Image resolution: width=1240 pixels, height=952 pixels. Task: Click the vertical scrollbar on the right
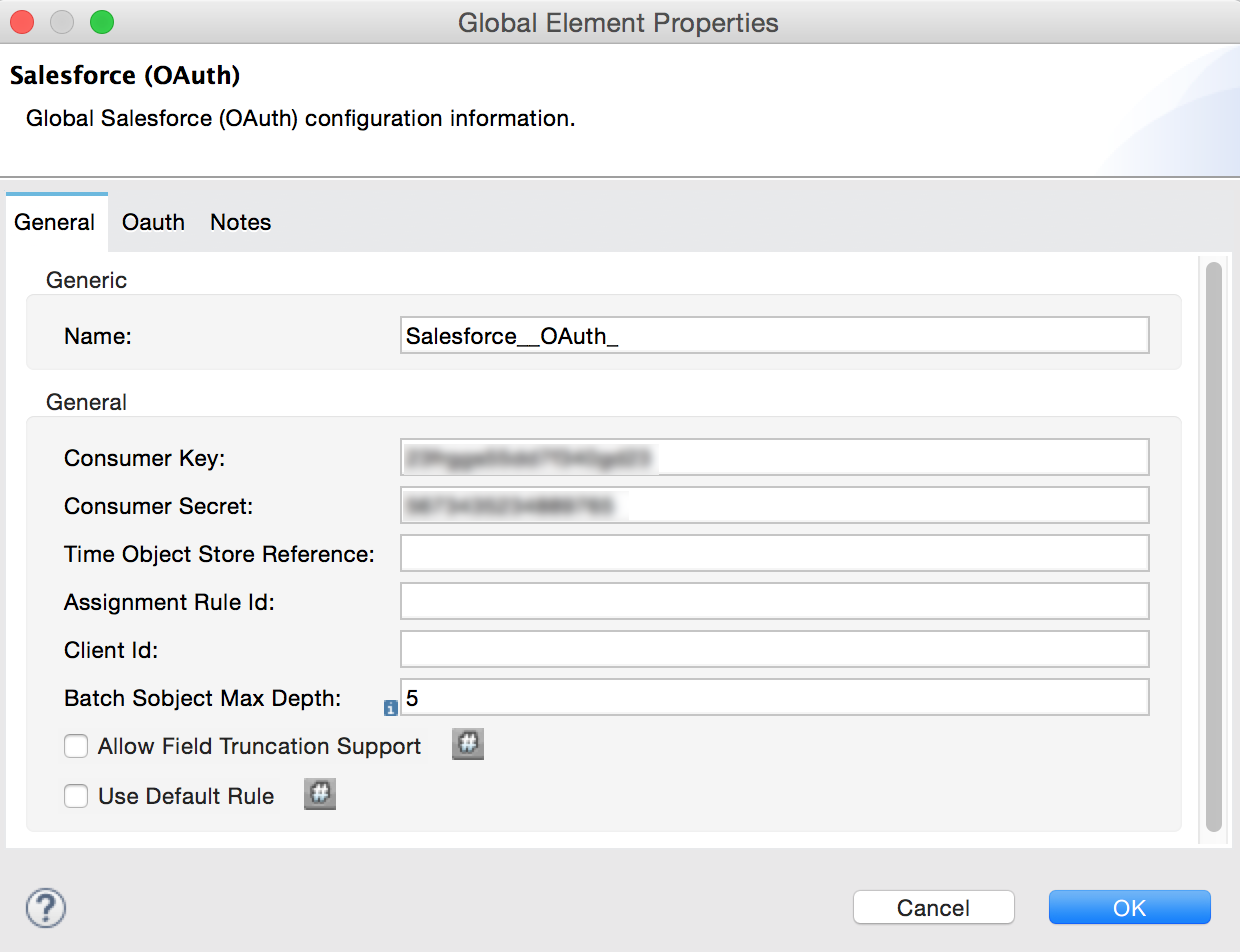tap(1213, 546)
